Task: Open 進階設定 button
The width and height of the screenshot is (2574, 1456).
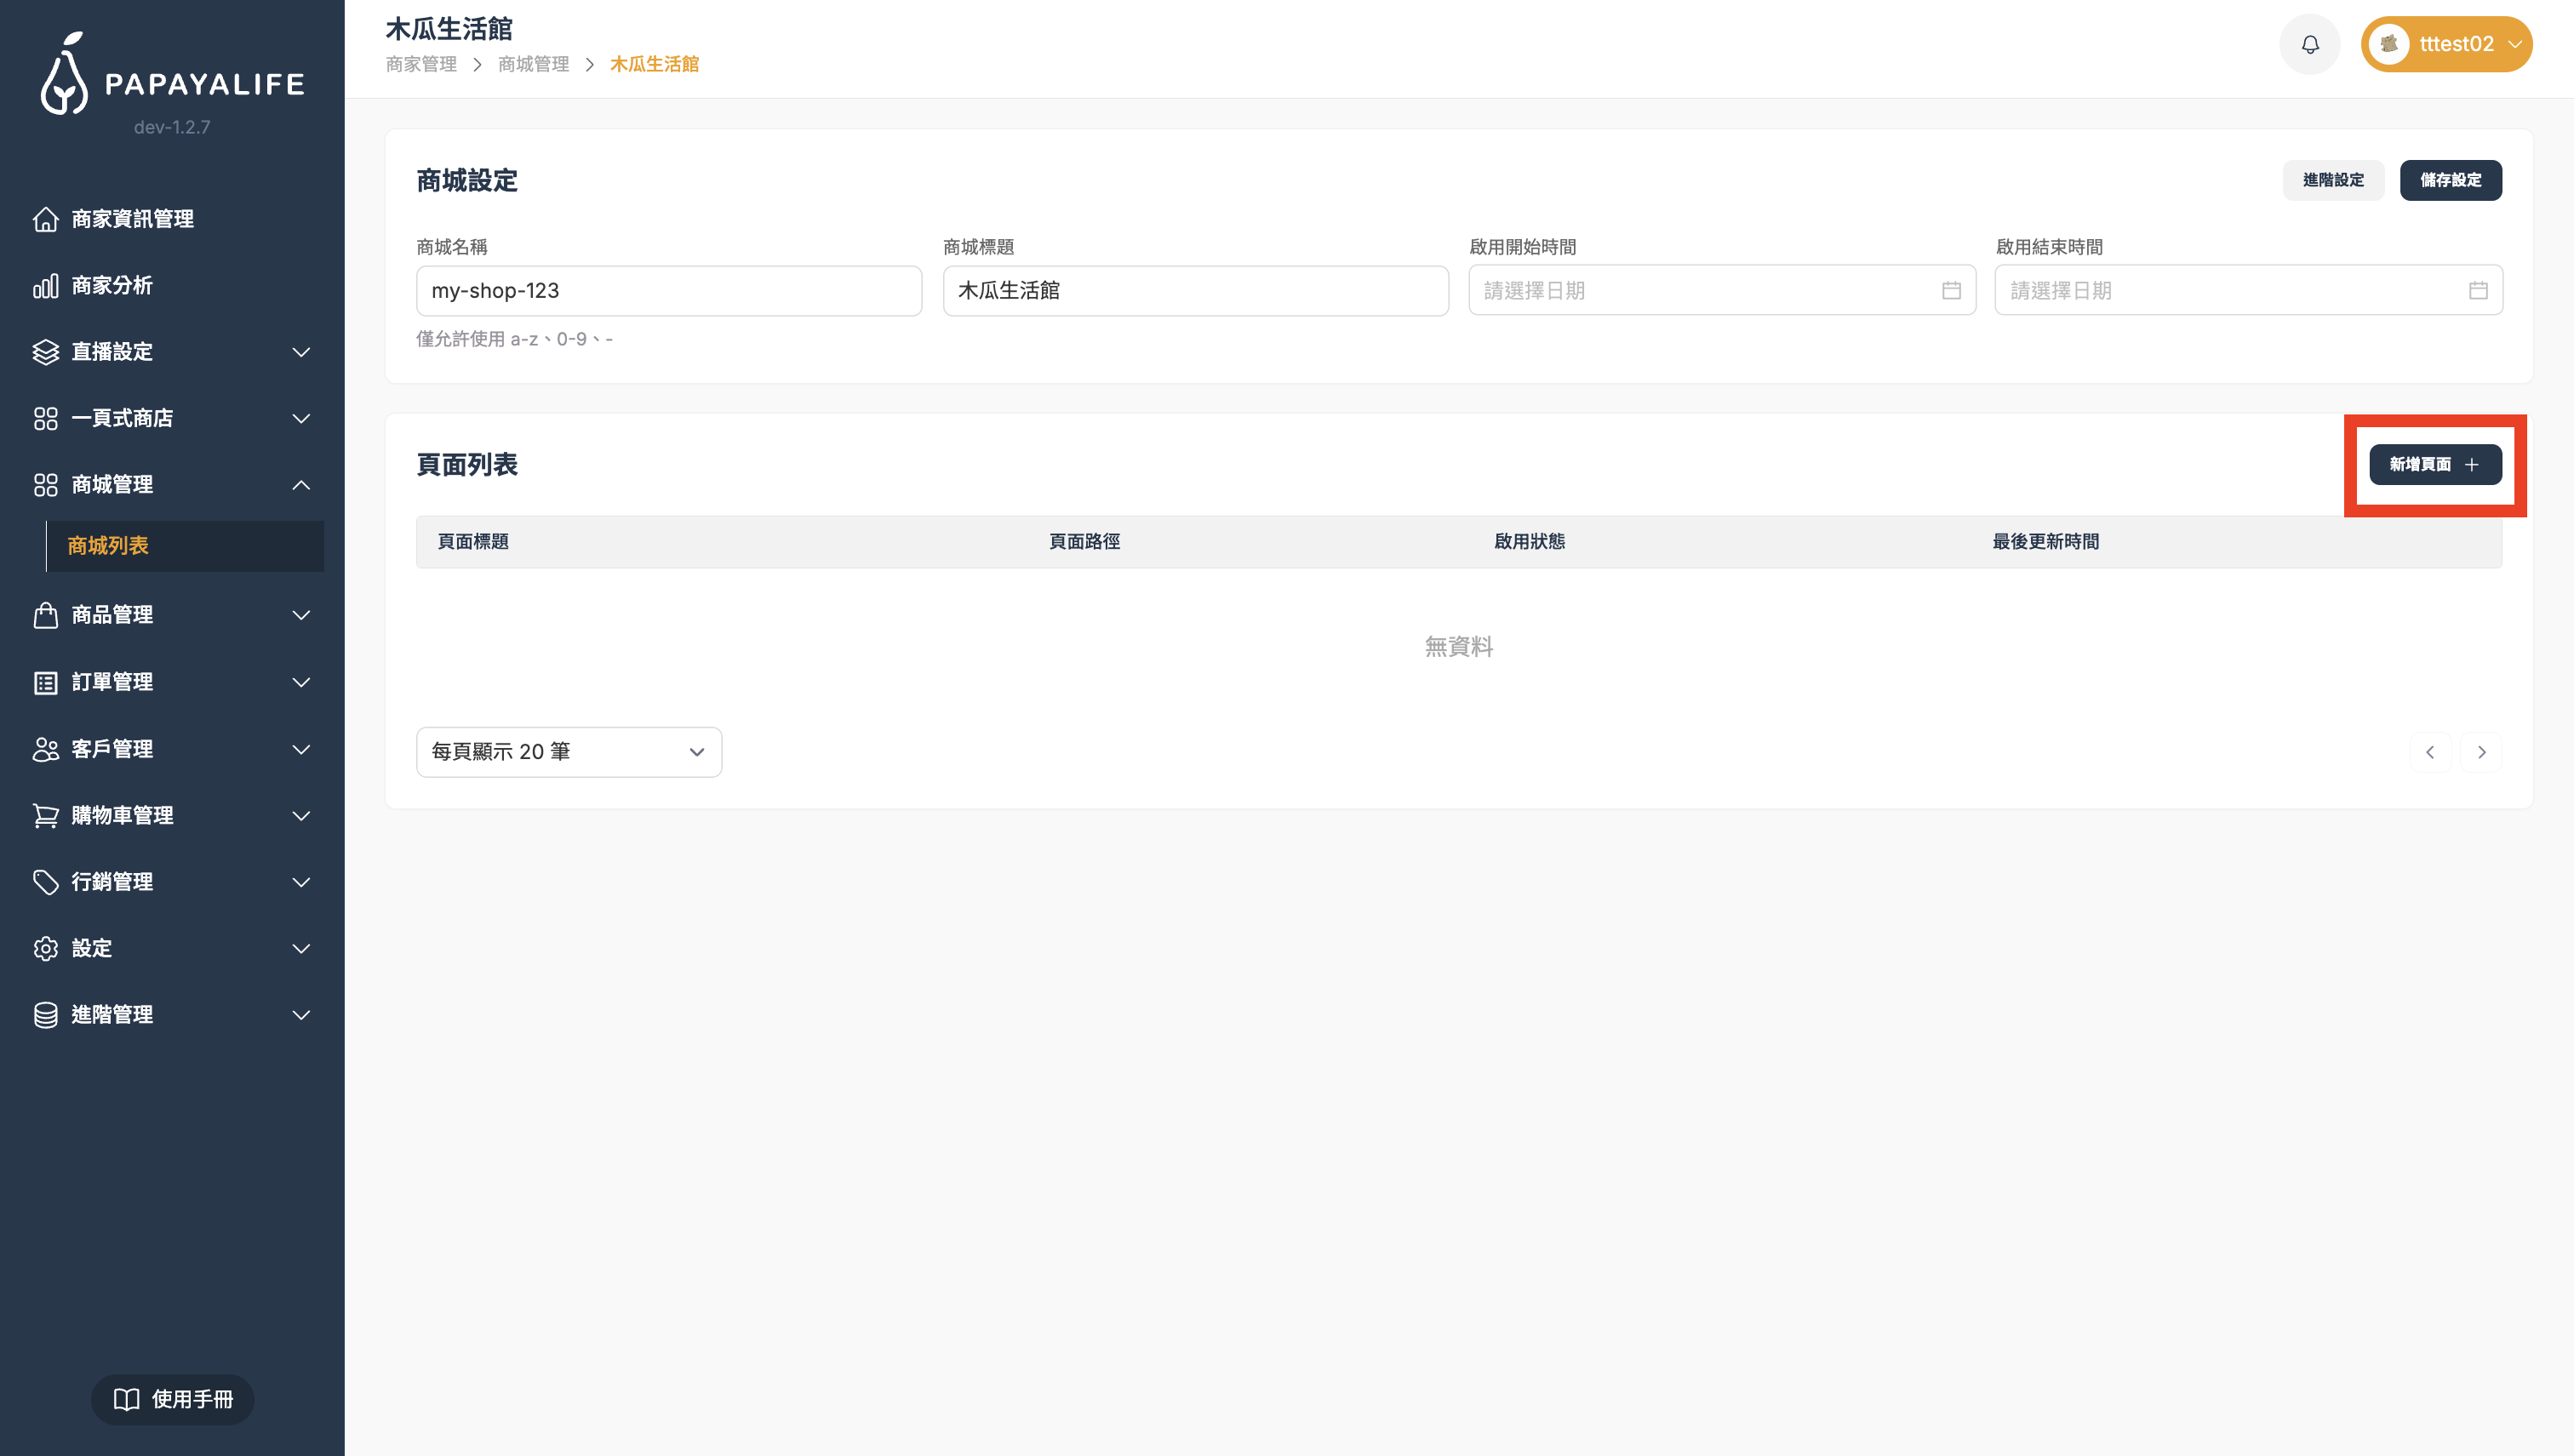Action: [x=2332, y=180]
